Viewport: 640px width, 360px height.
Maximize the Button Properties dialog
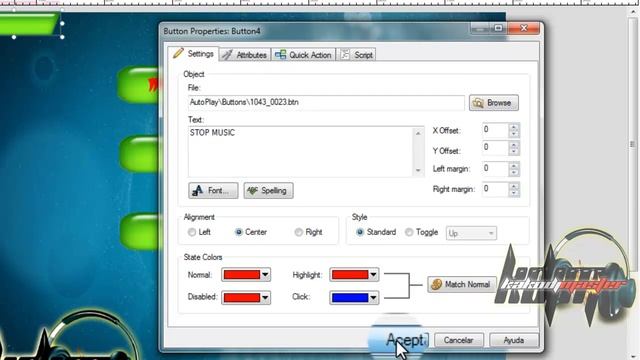point(498,28)
